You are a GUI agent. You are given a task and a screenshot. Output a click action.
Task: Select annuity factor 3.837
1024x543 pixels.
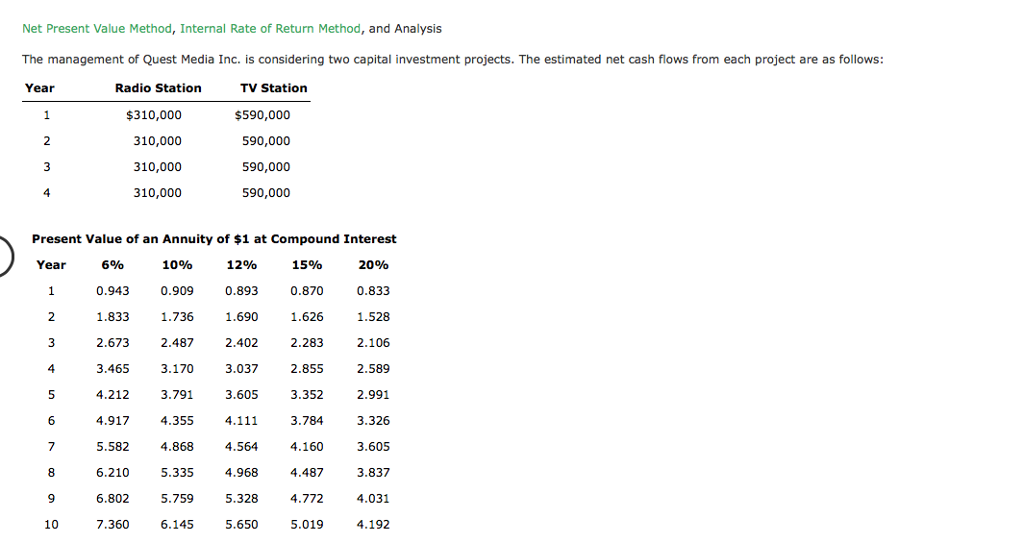(x=373, y=472)
